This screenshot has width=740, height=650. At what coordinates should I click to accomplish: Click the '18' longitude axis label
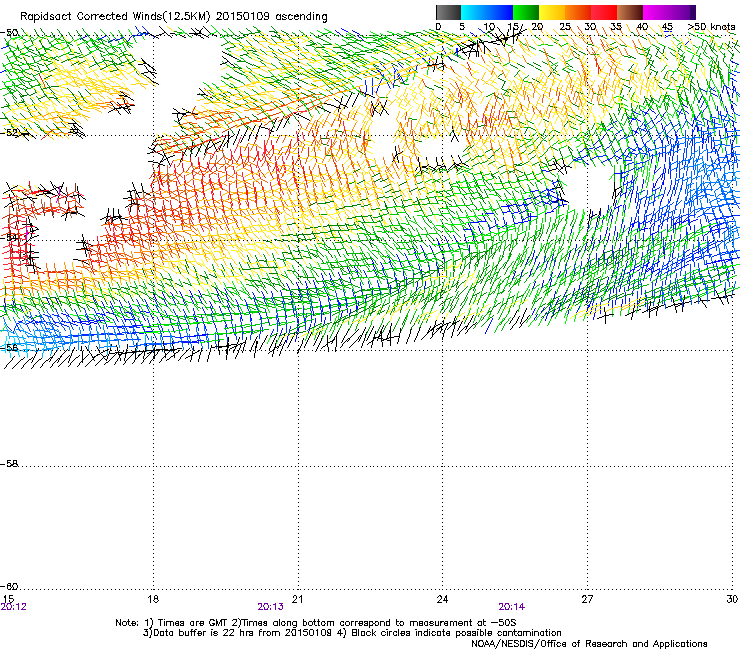click(153, 599)
